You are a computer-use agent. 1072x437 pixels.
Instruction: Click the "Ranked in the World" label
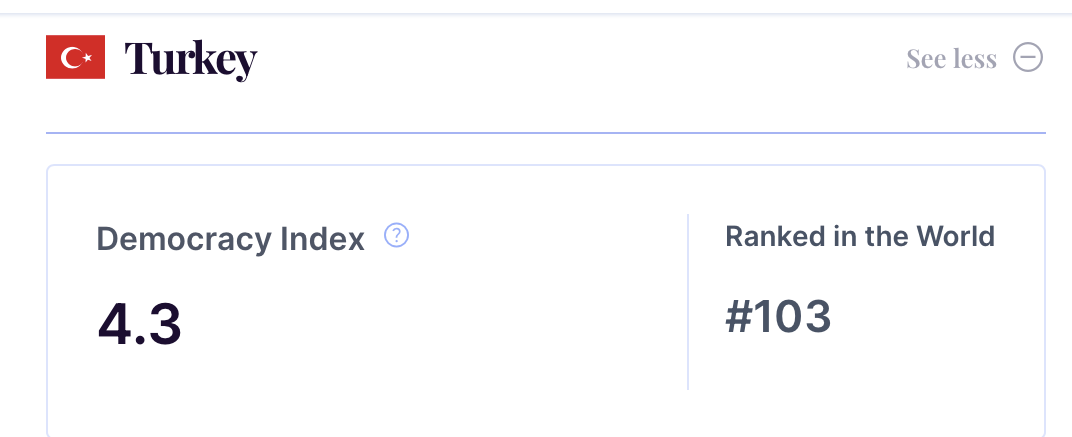click(859, 237)
